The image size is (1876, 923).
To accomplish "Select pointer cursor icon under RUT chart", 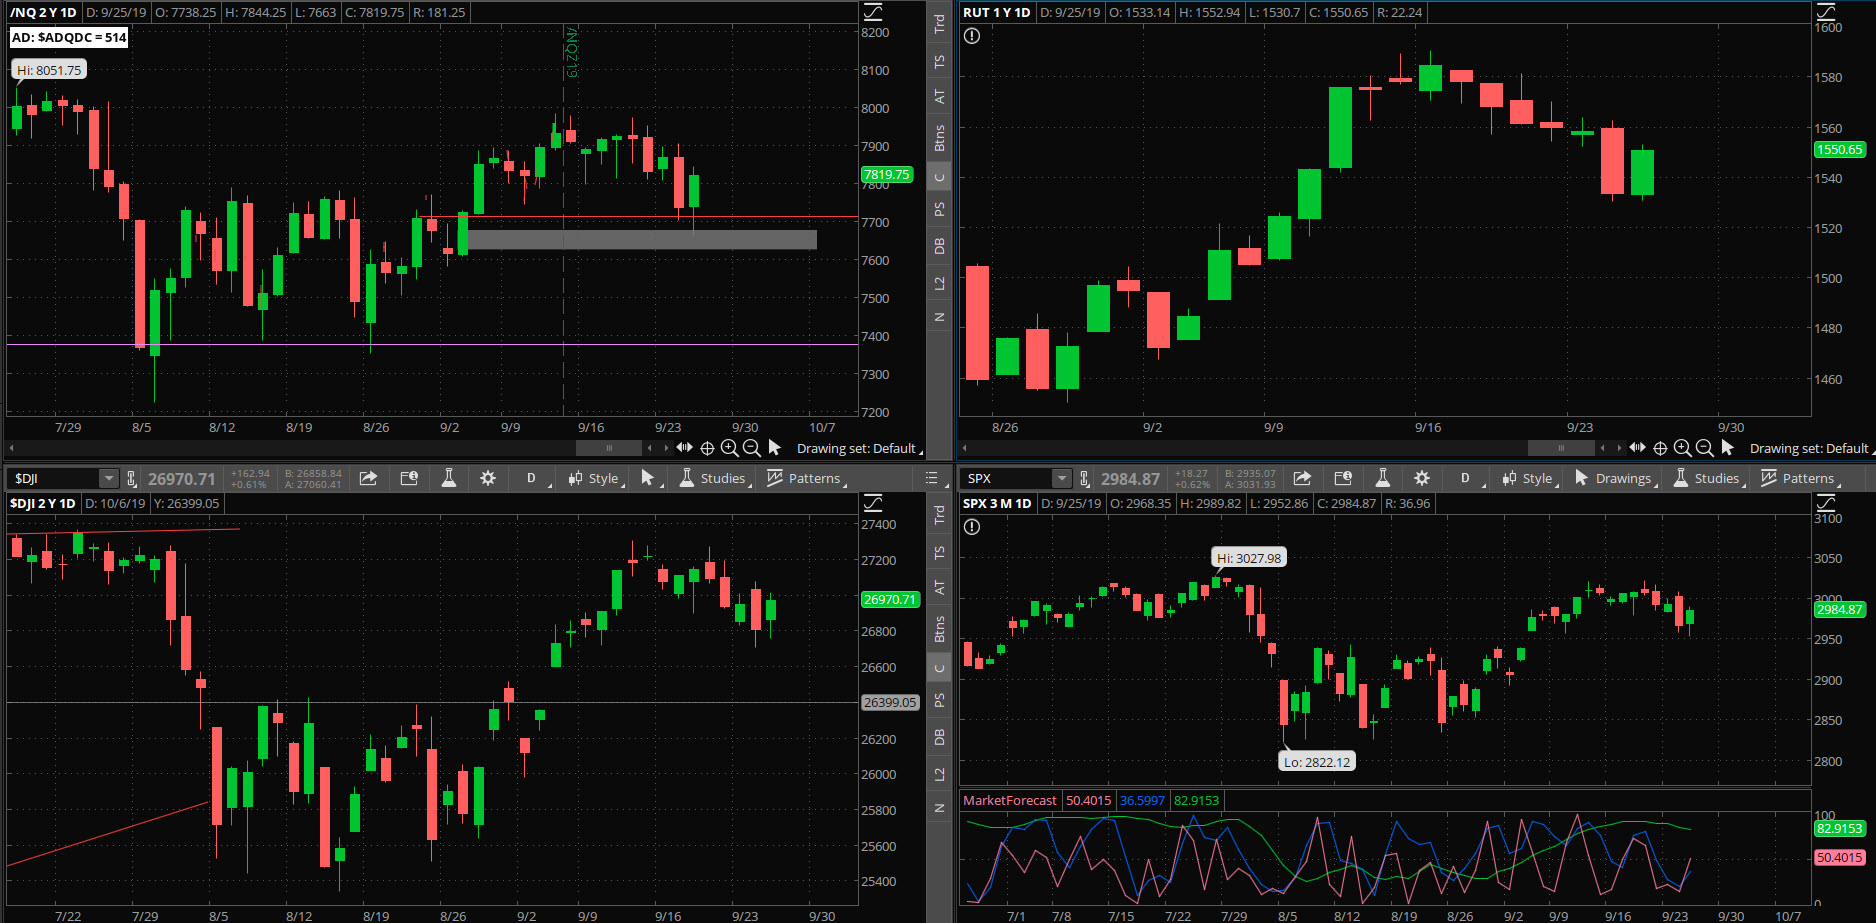I will pos(1727,448).
